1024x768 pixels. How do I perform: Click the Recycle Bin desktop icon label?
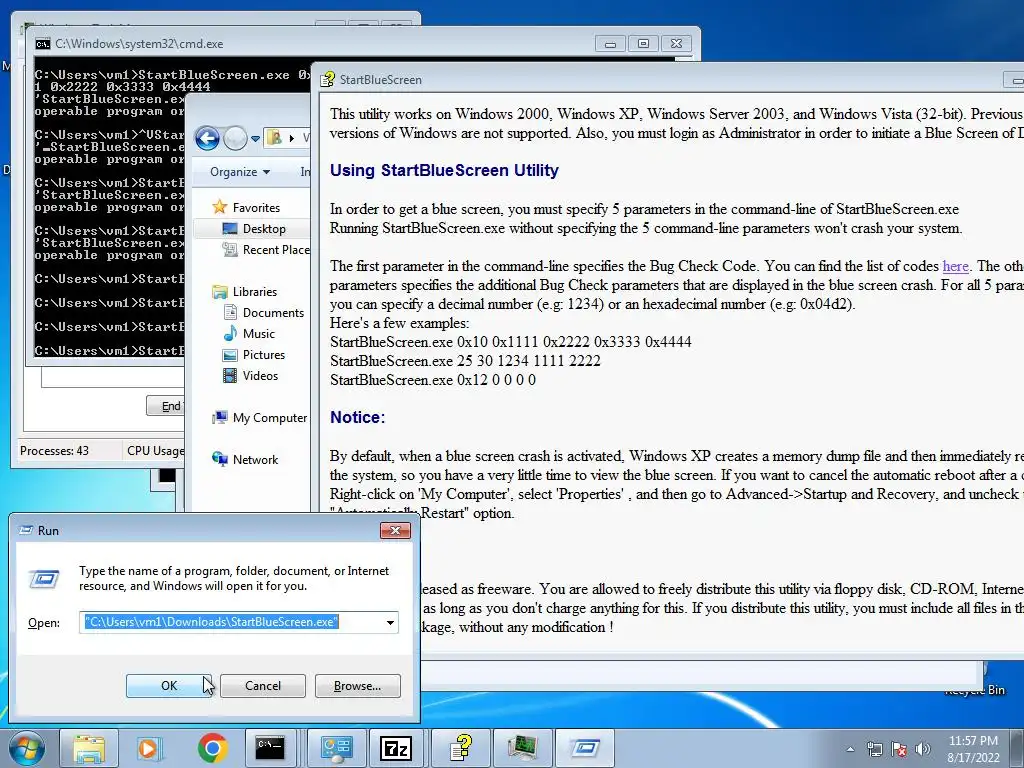974,690
